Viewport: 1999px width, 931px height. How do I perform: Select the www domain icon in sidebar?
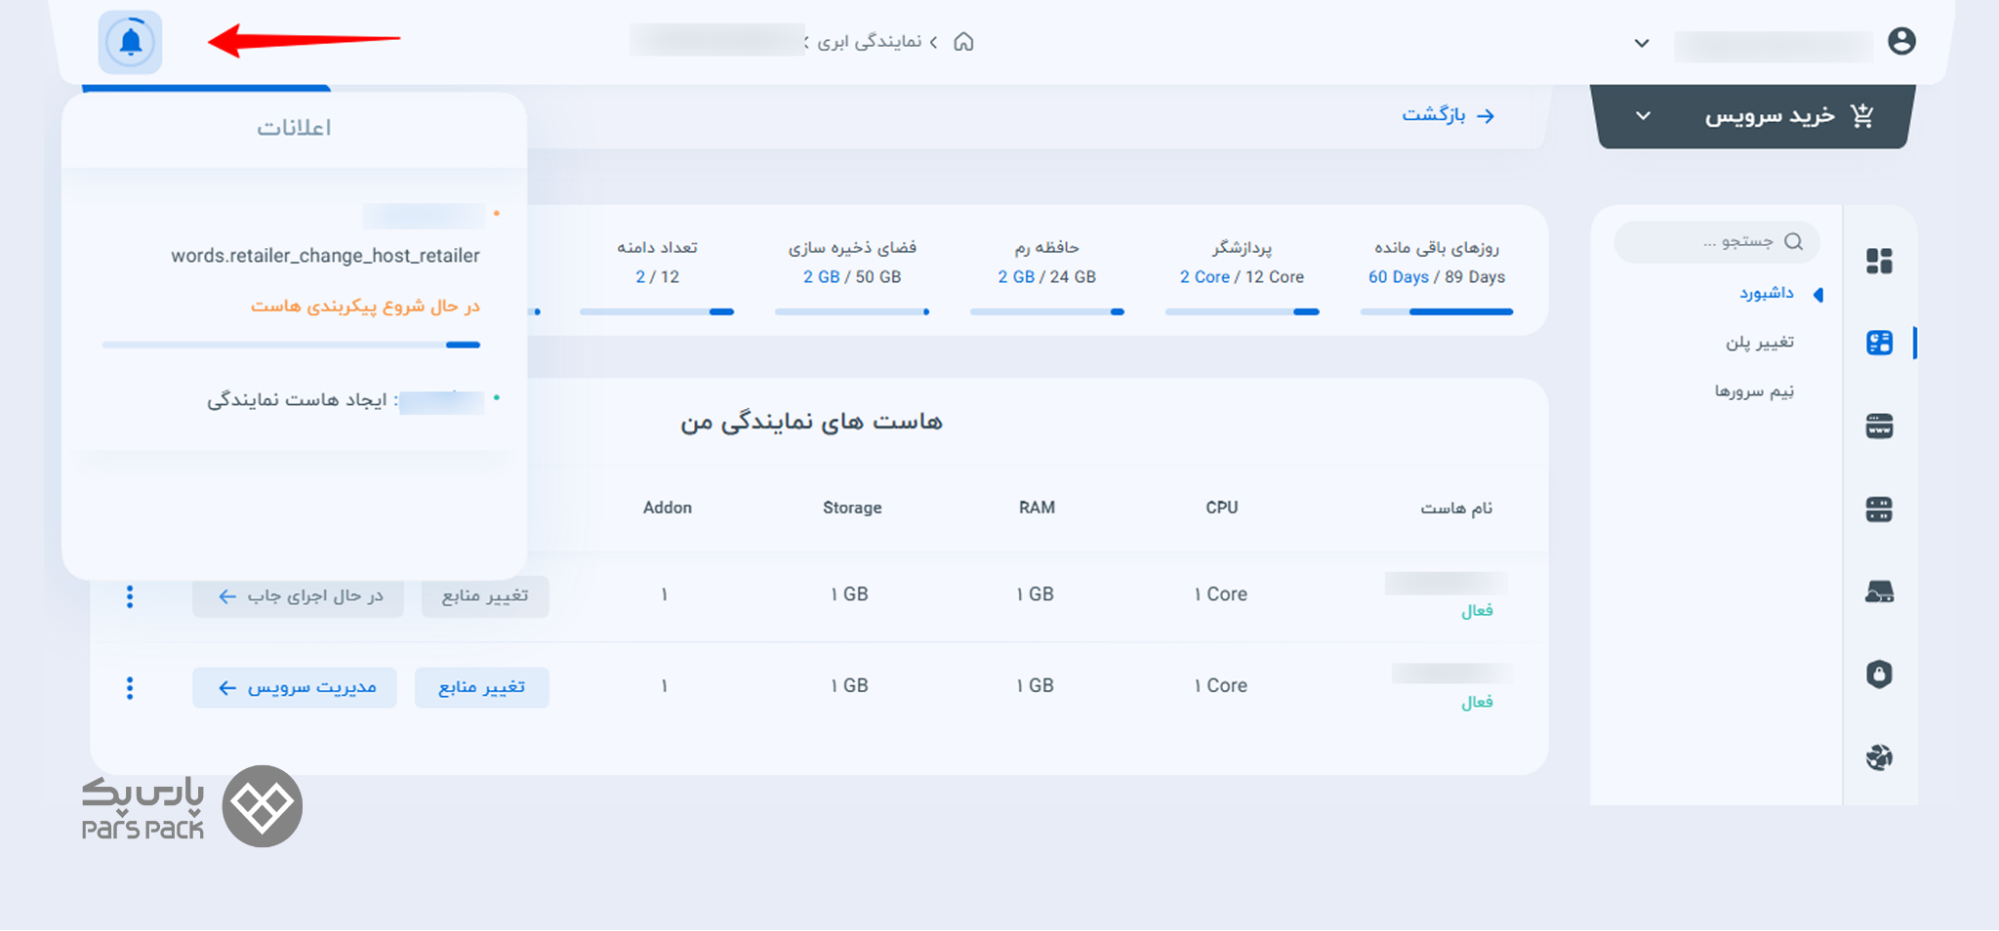pyautogui.click(x=1879, y=427)
